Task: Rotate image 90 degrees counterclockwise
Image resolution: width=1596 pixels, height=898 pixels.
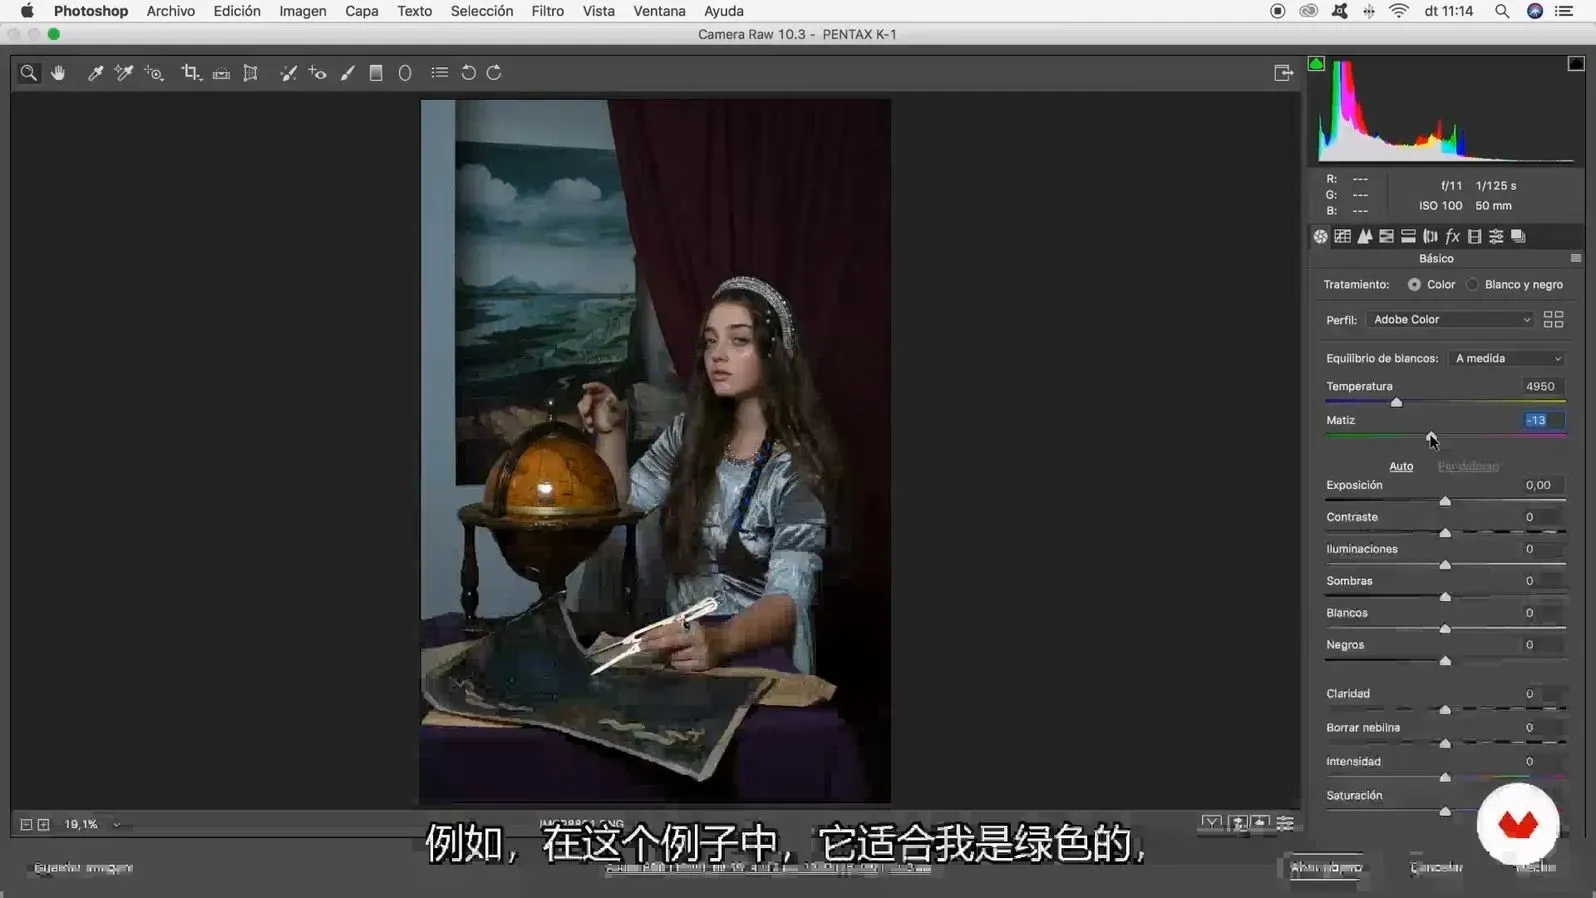Action: click(x=468, y=73)
